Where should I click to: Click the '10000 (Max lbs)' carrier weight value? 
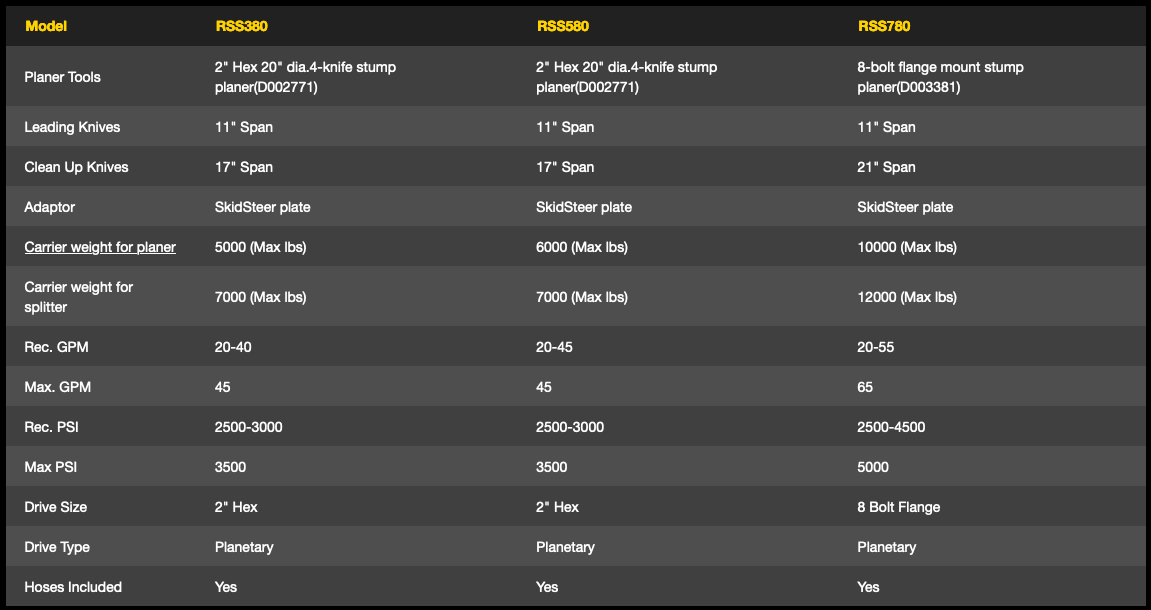click(907, 247)
